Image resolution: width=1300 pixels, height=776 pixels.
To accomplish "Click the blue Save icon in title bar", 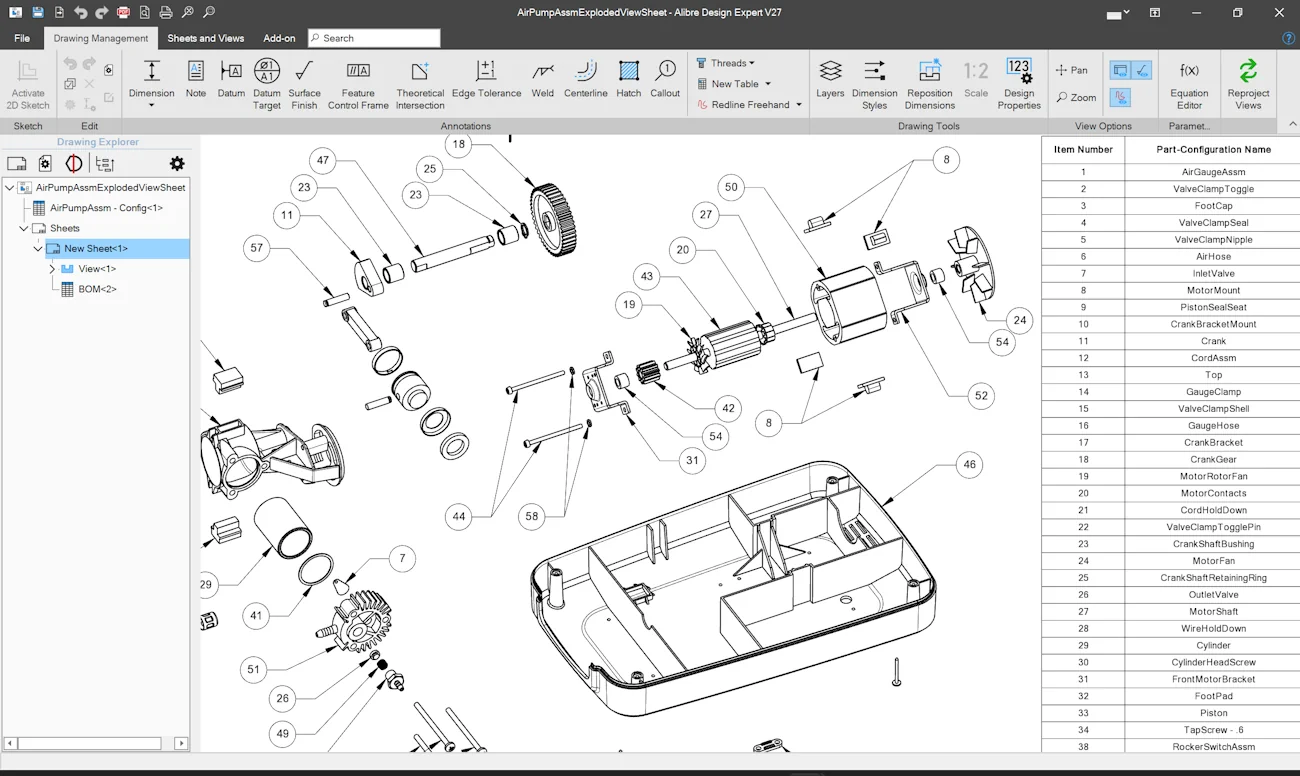I will click(37, 12).
